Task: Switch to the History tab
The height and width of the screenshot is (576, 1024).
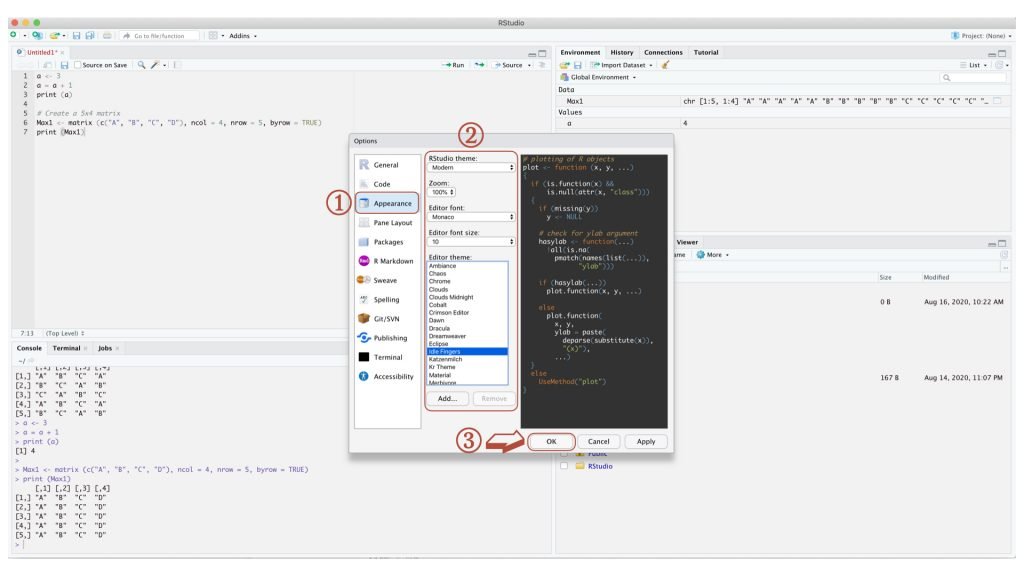Action: [x=621, y=52]
